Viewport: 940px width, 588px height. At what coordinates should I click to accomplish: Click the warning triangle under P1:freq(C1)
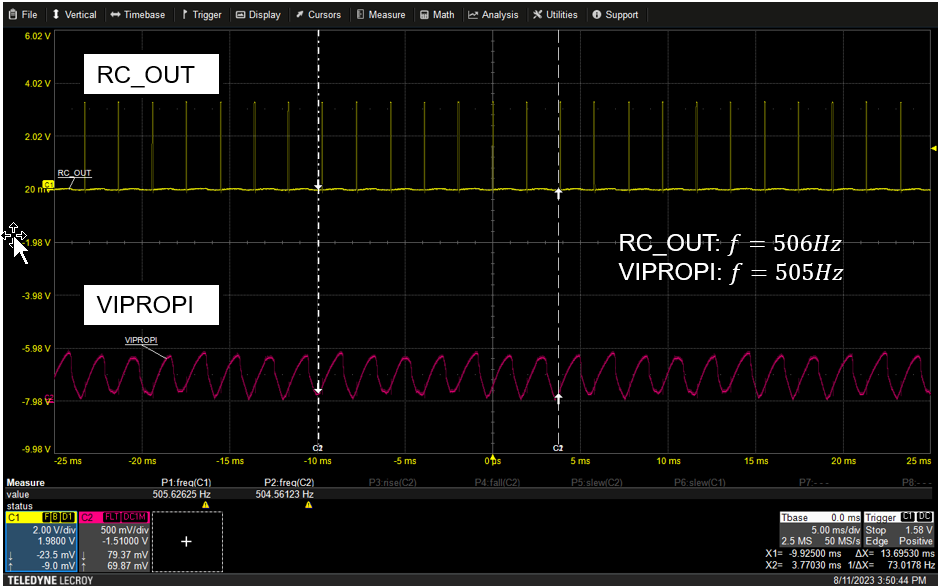[x=206, y=504]
